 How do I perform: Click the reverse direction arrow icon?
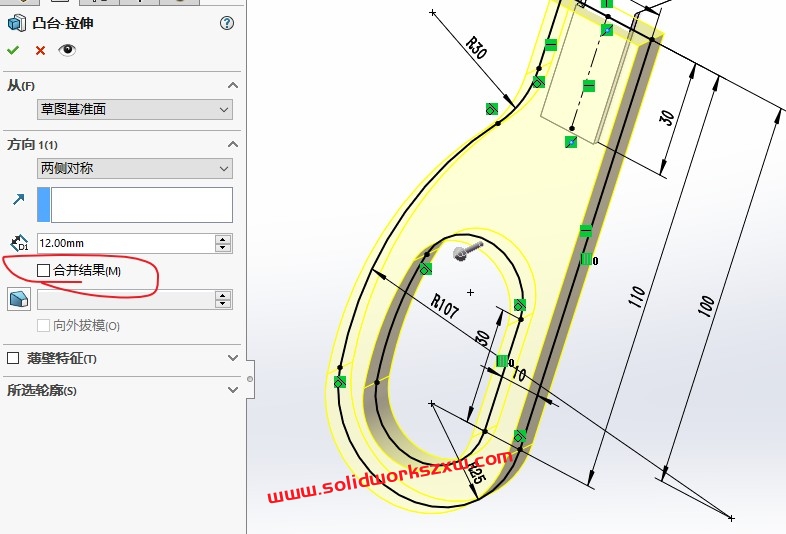click(18, 201)
